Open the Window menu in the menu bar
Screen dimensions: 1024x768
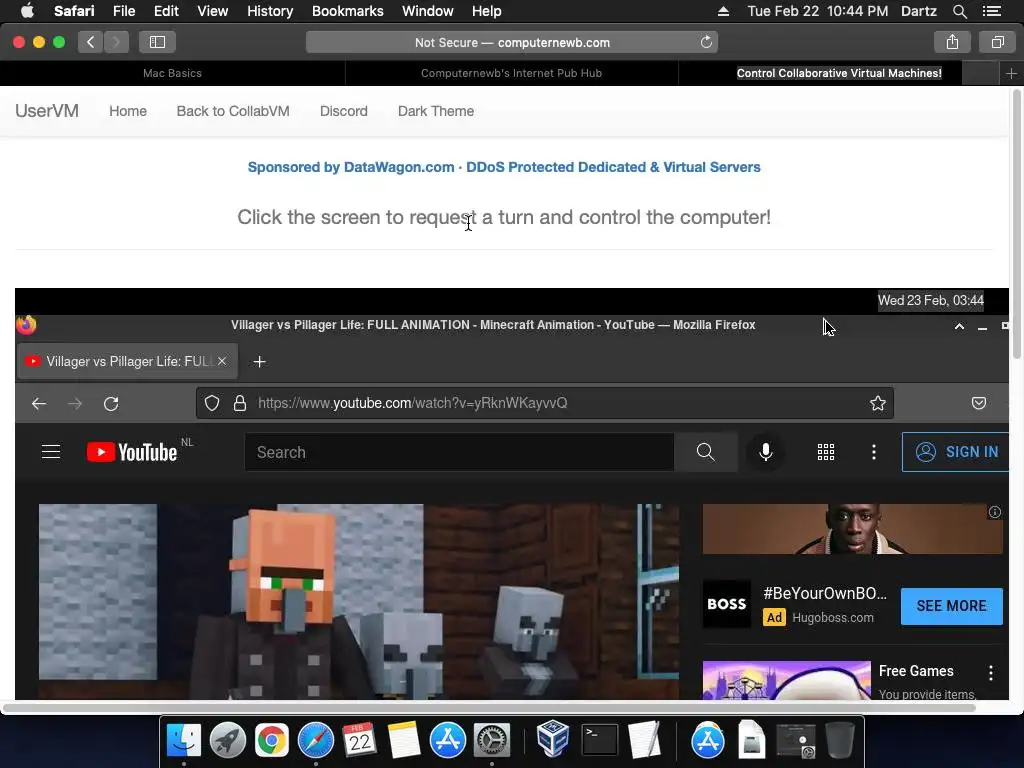click(428, 11)
